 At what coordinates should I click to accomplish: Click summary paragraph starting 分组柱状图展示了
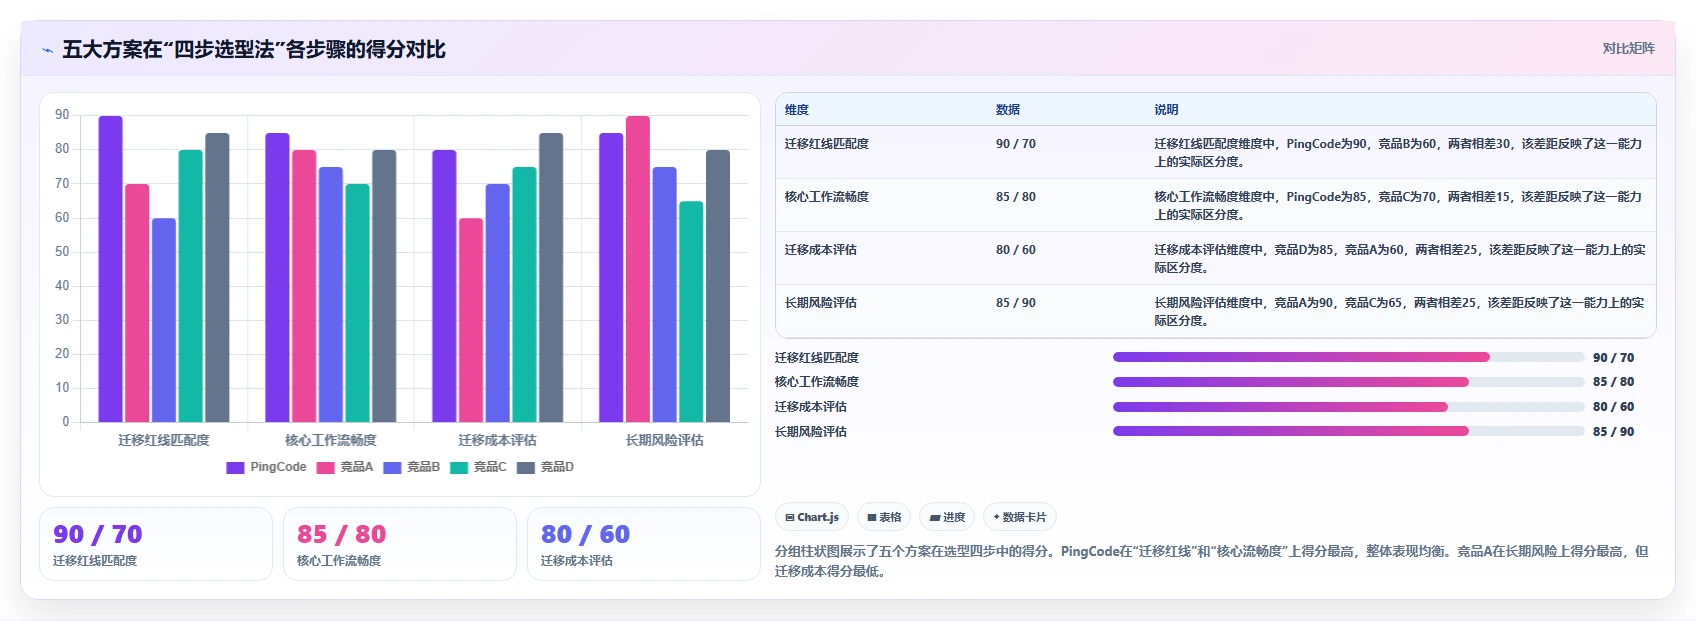[1211, 561]
